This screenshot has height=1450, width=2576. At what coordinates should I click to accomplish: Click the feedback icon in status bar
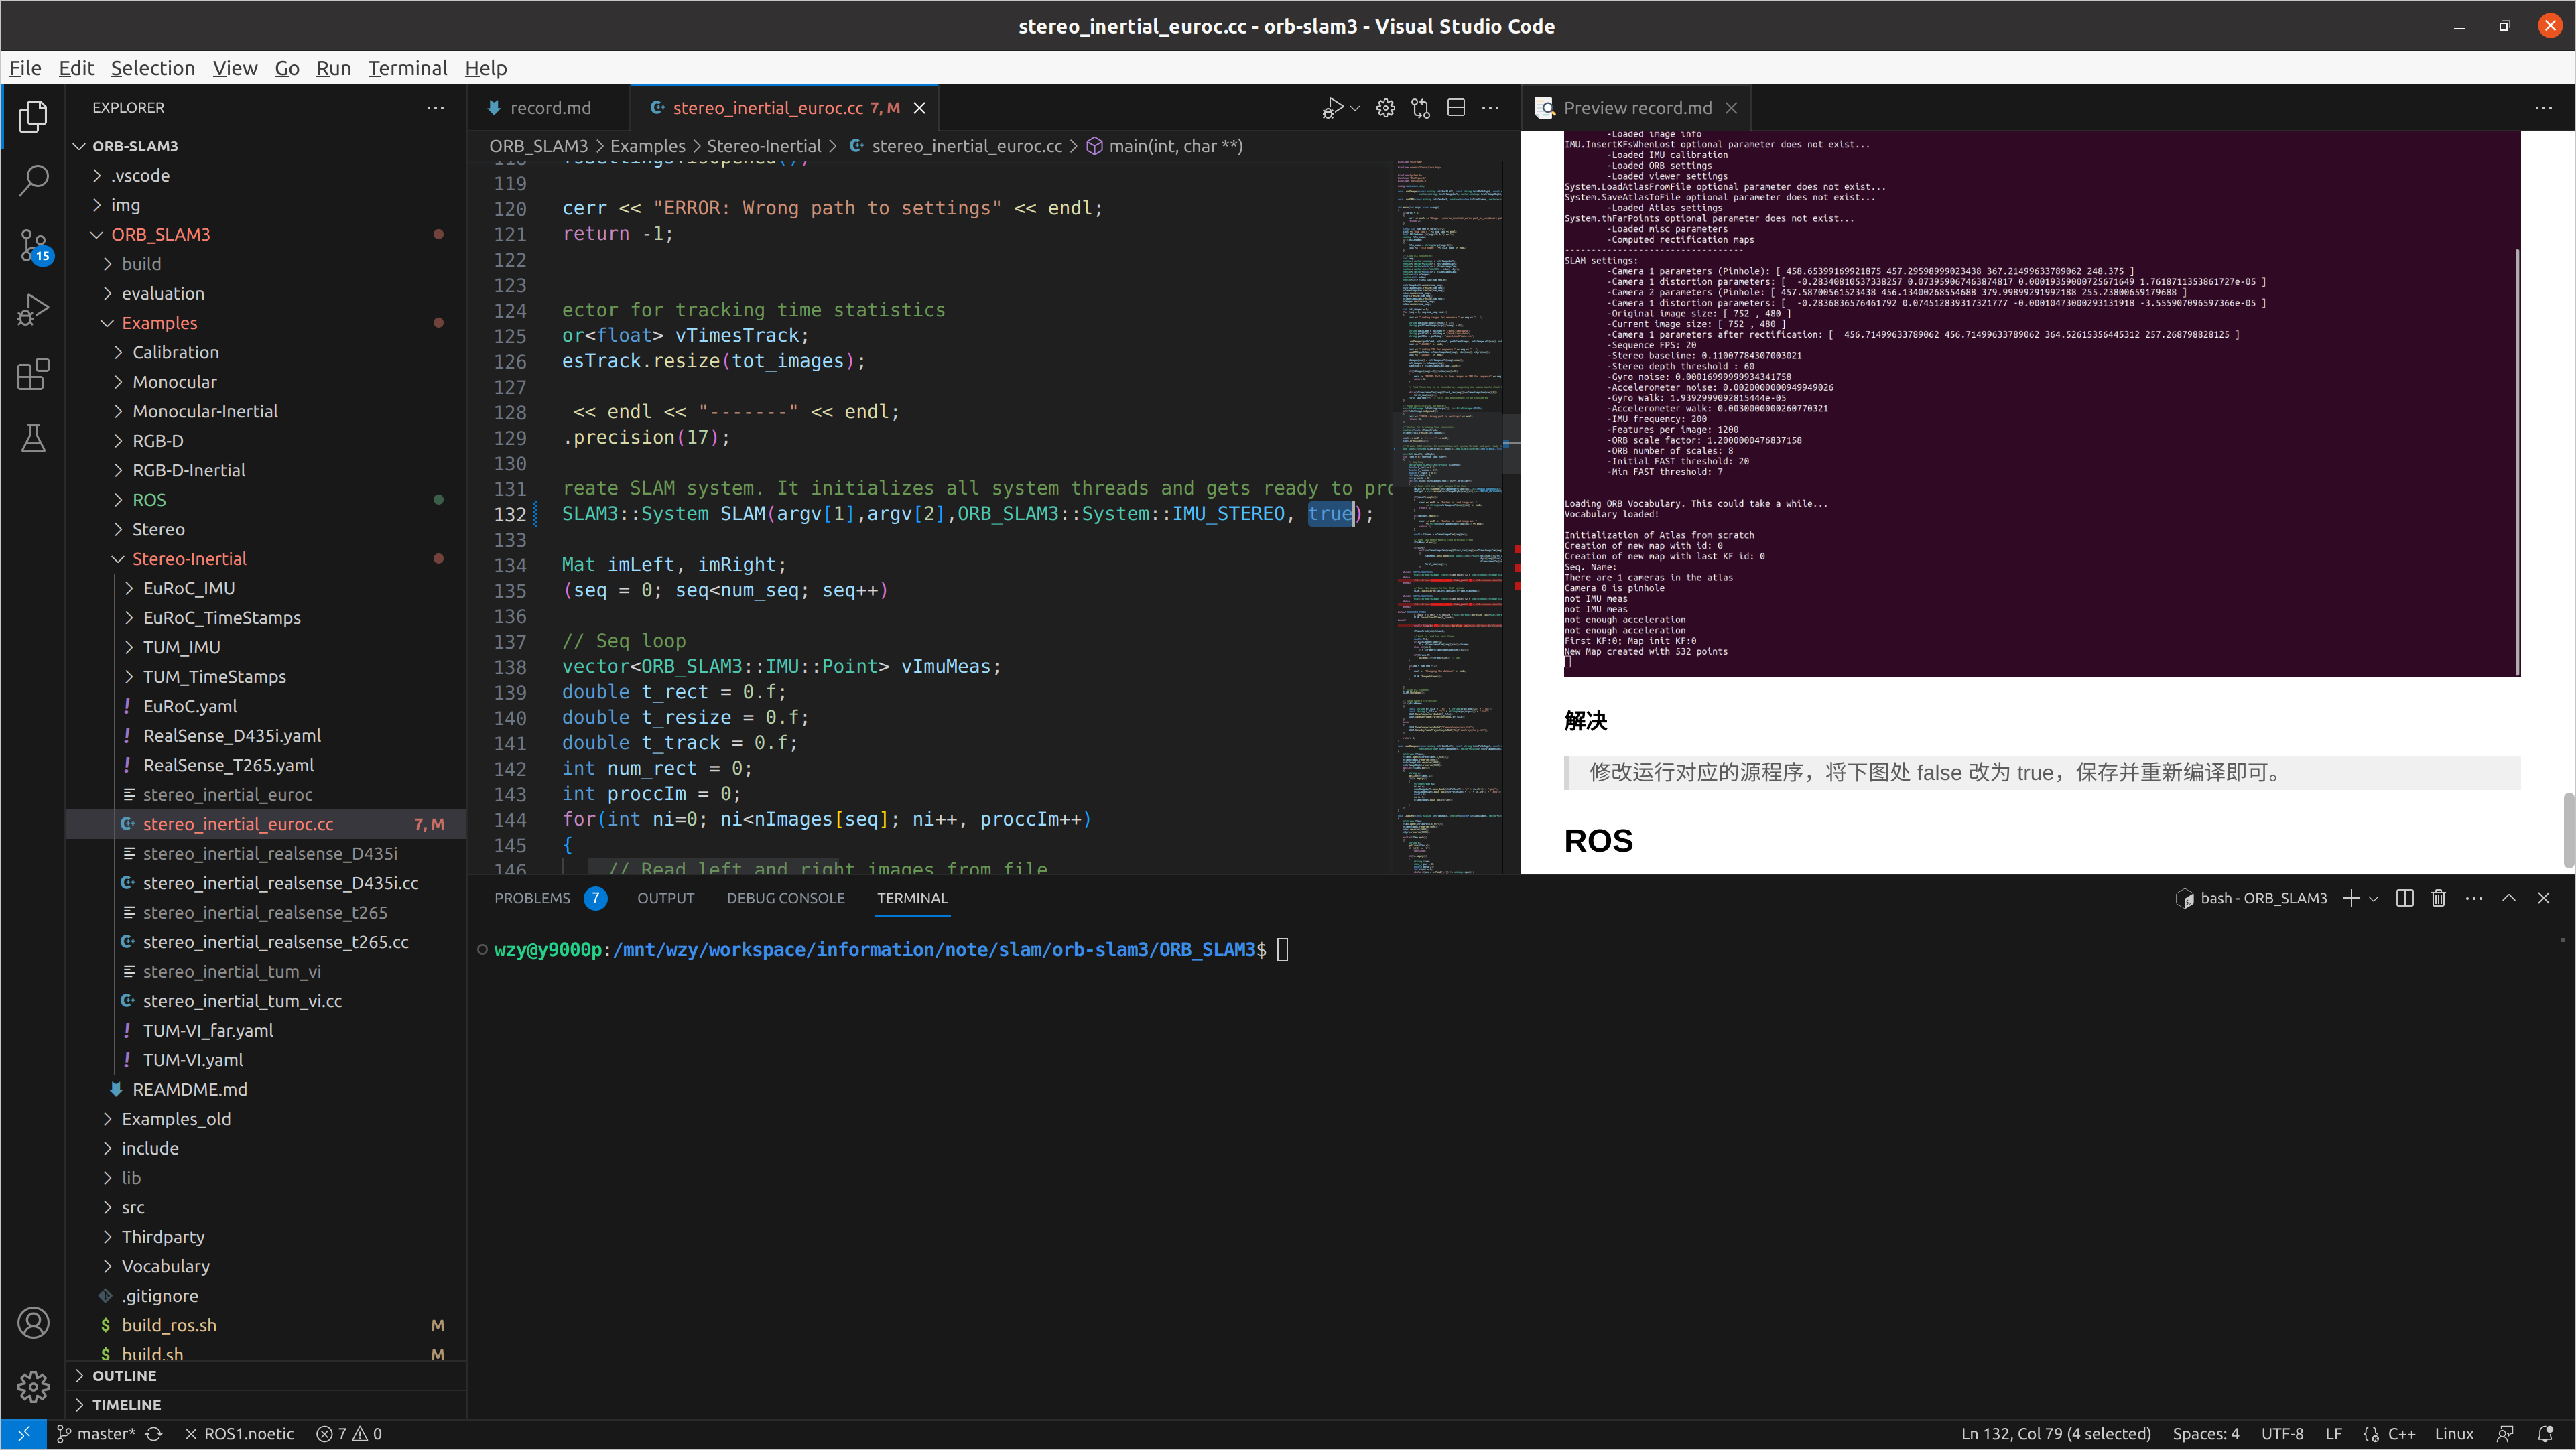[2505, 1434]
